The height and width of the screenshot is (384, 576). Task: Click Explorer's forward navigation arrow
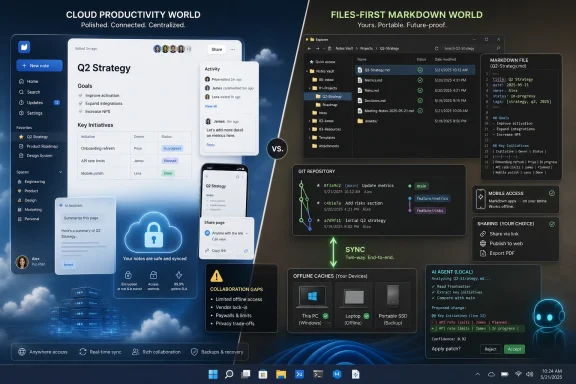pyautogui.click(x=317, y=49)
